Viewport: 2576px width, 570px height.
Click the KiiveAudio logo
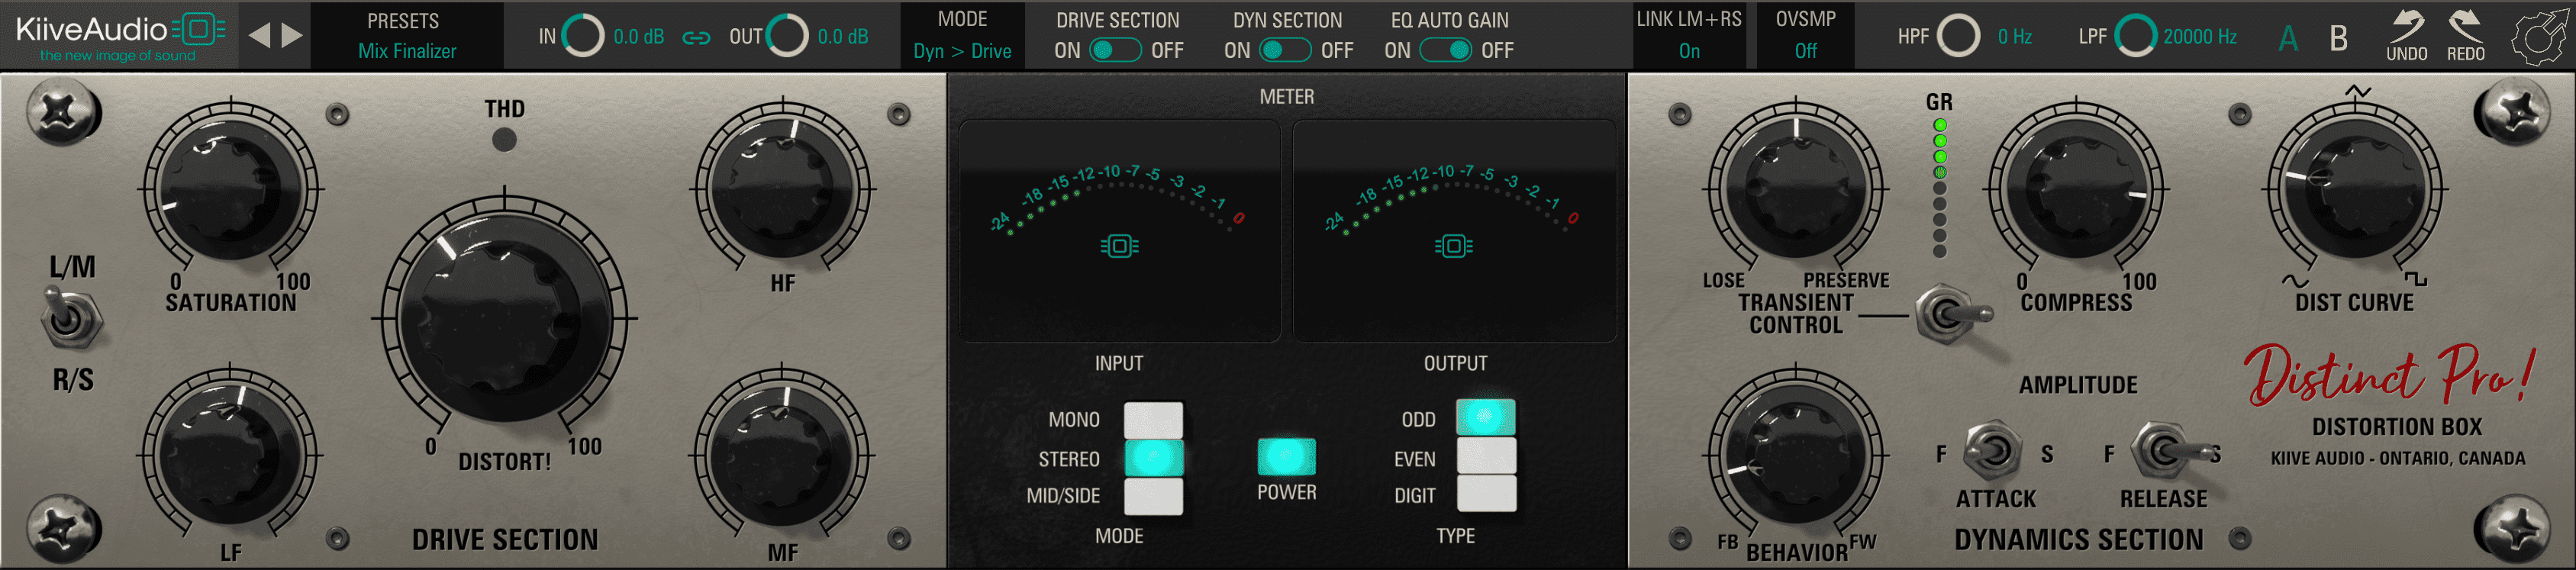pyautogui.click(x=120, y=36)
